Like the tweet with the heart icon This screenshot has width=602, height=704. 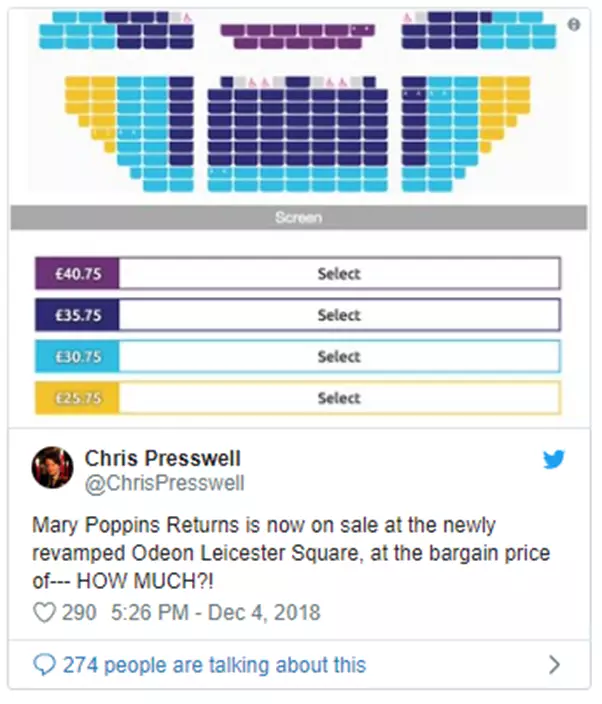tap(44, 612)
